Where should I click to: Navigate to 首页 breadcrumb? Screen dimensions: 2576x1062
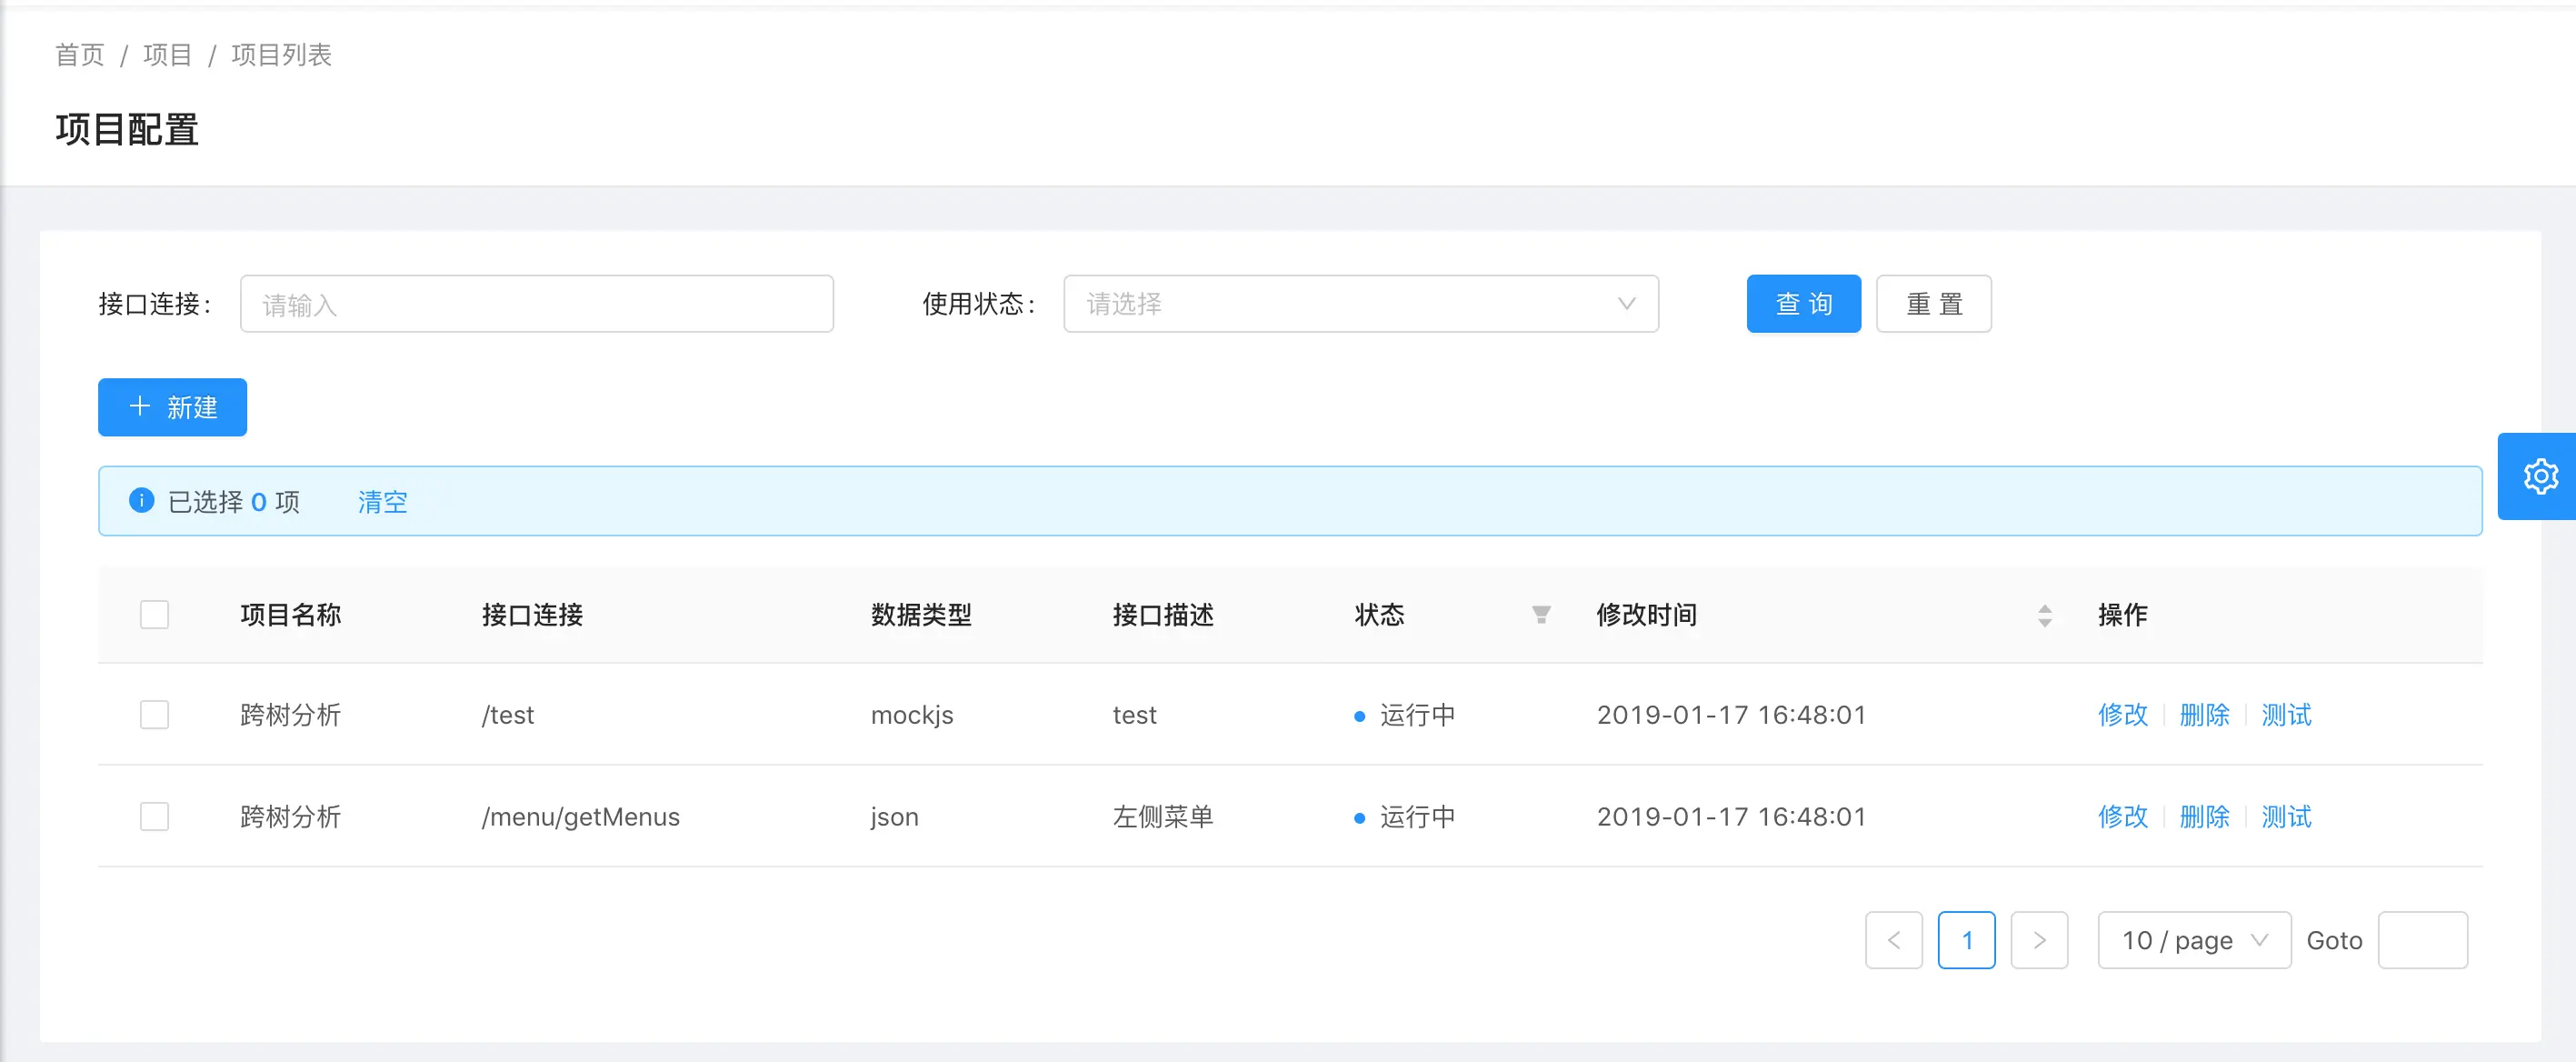pyautogui.click(x=80, y=55)
